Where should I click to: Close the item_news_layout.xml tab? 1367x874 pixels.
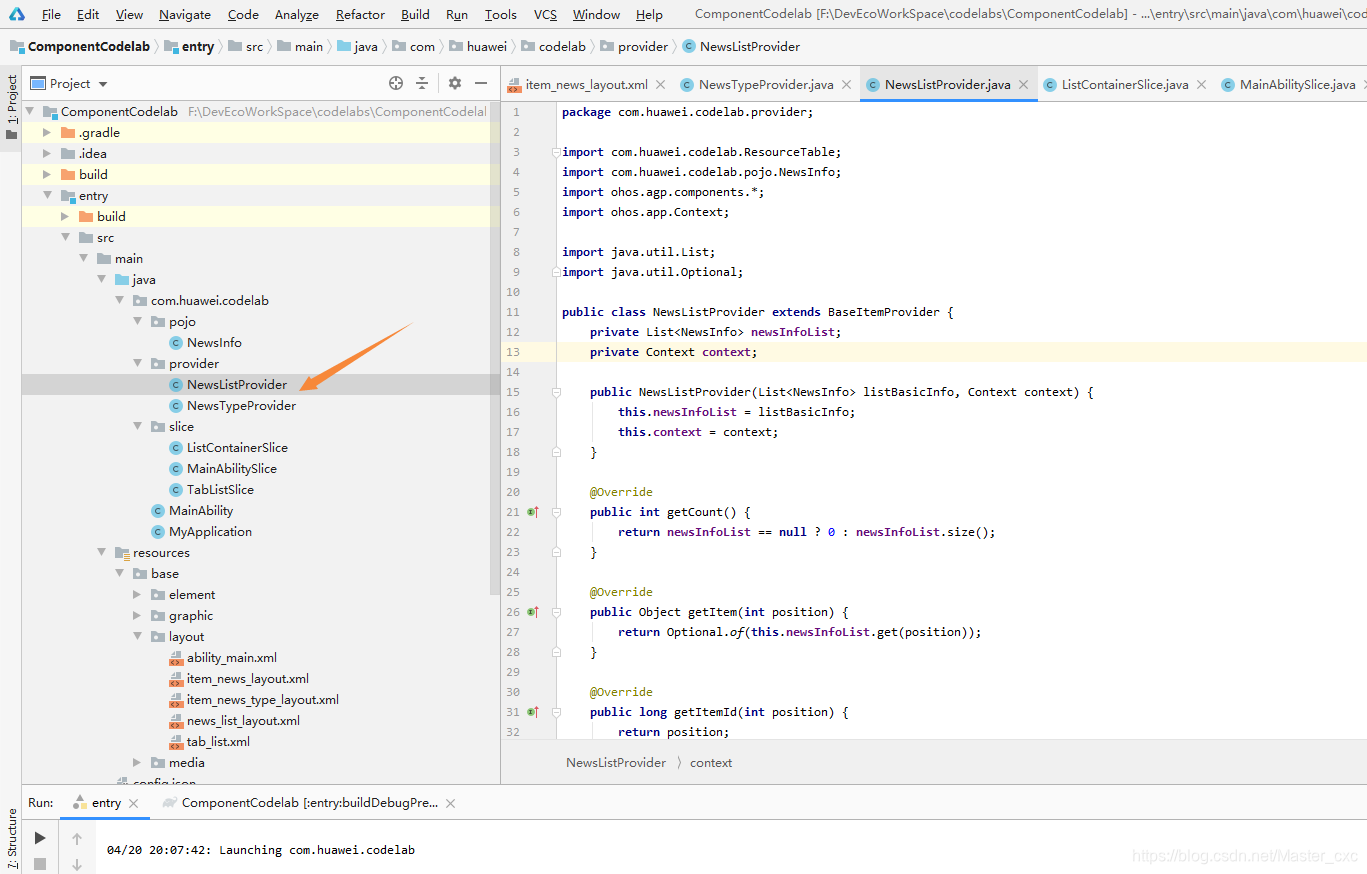[661, 85]
